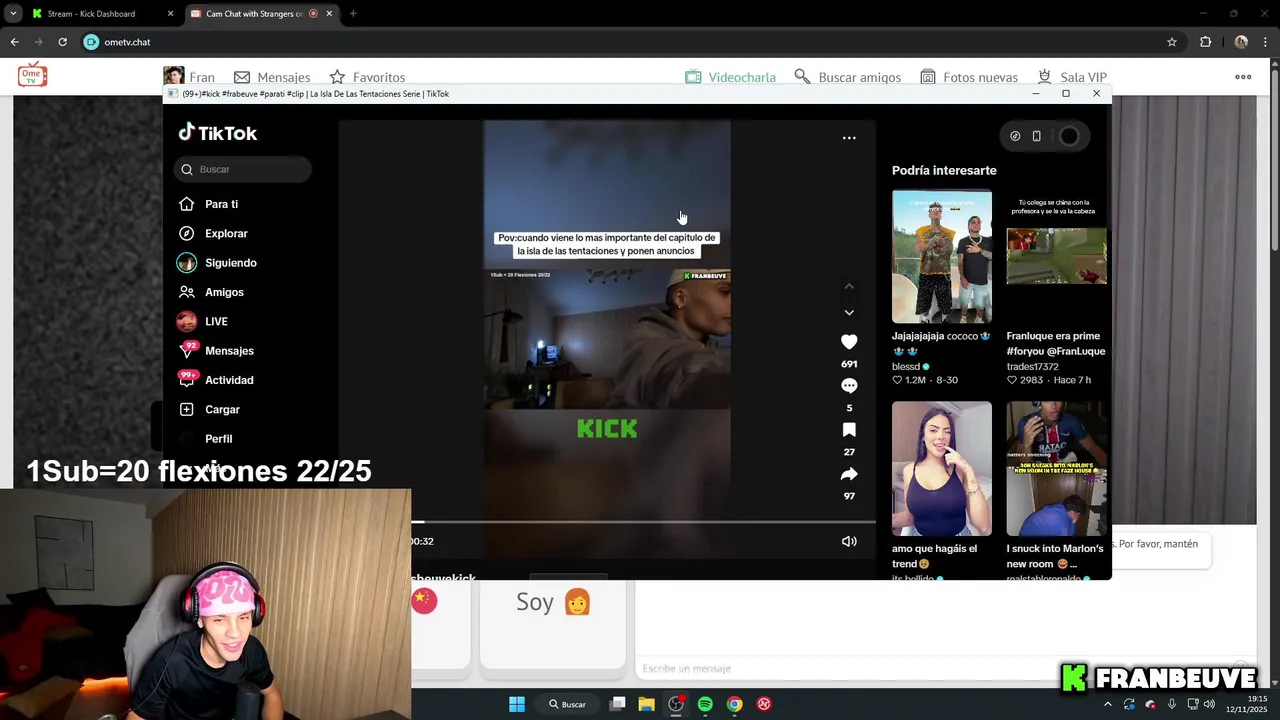The width and height of the screenshot is (1280, 720).
Task: Open I snuck into Marlon's room thumbnail
Action: 1057,469
